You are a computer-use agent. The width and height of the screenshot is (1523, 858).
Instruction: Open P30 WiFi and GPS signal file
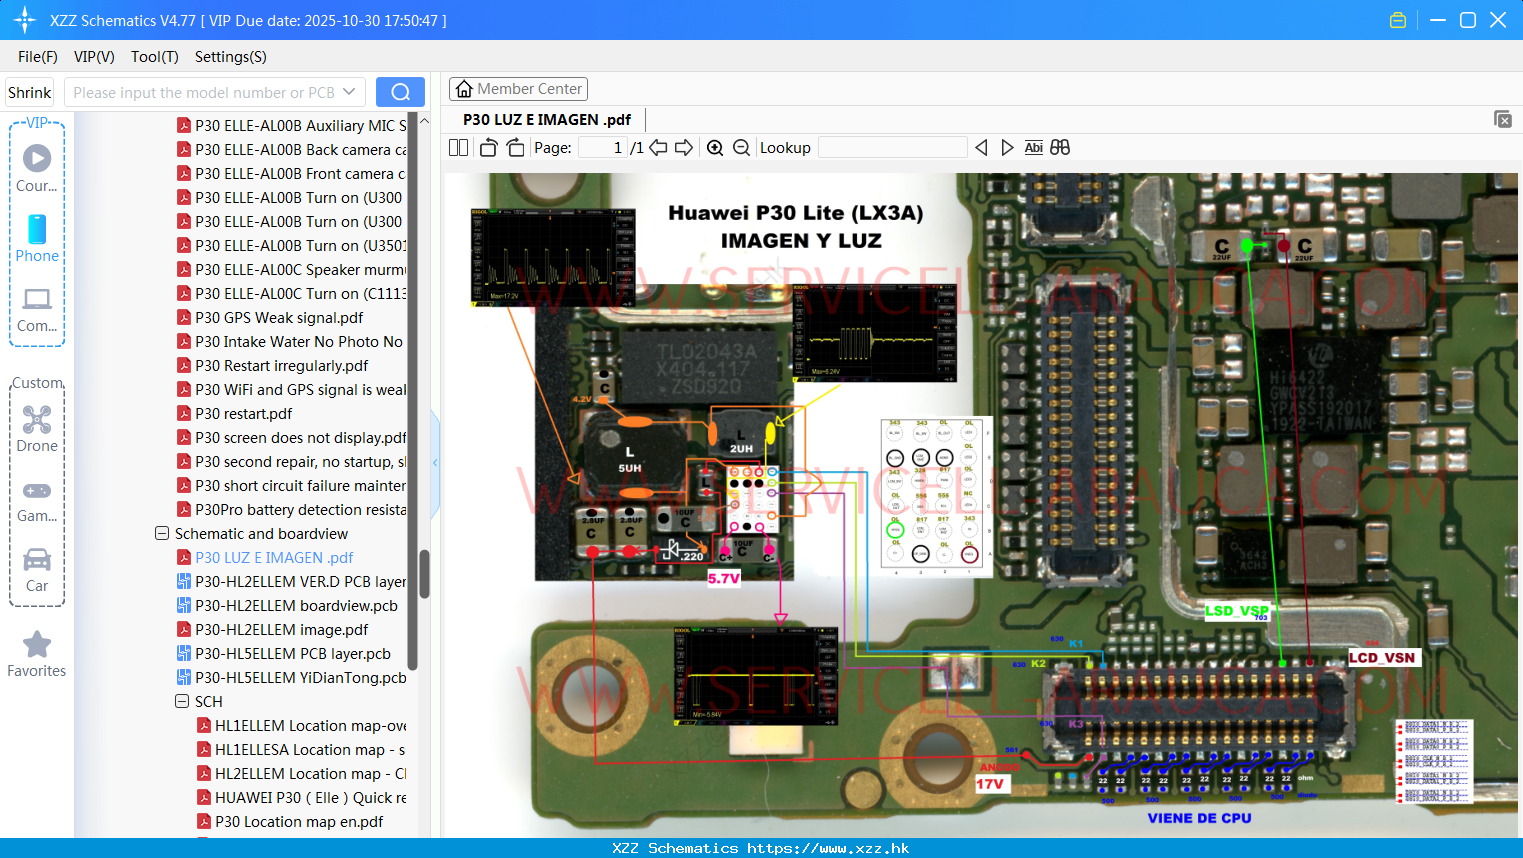click(291, 389)
